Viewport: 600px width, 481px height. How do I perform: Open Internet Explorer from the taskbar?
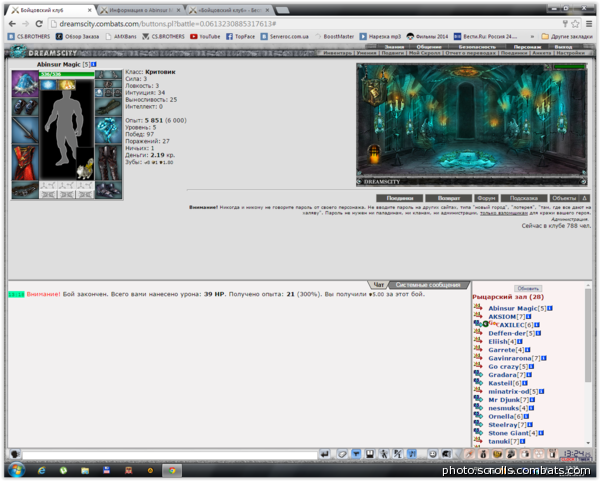pyautogui.click(x=41, y=470)
